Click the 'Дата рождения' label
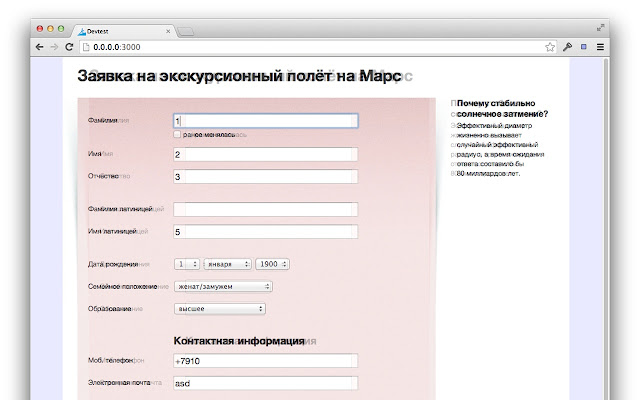 [113, 264]
